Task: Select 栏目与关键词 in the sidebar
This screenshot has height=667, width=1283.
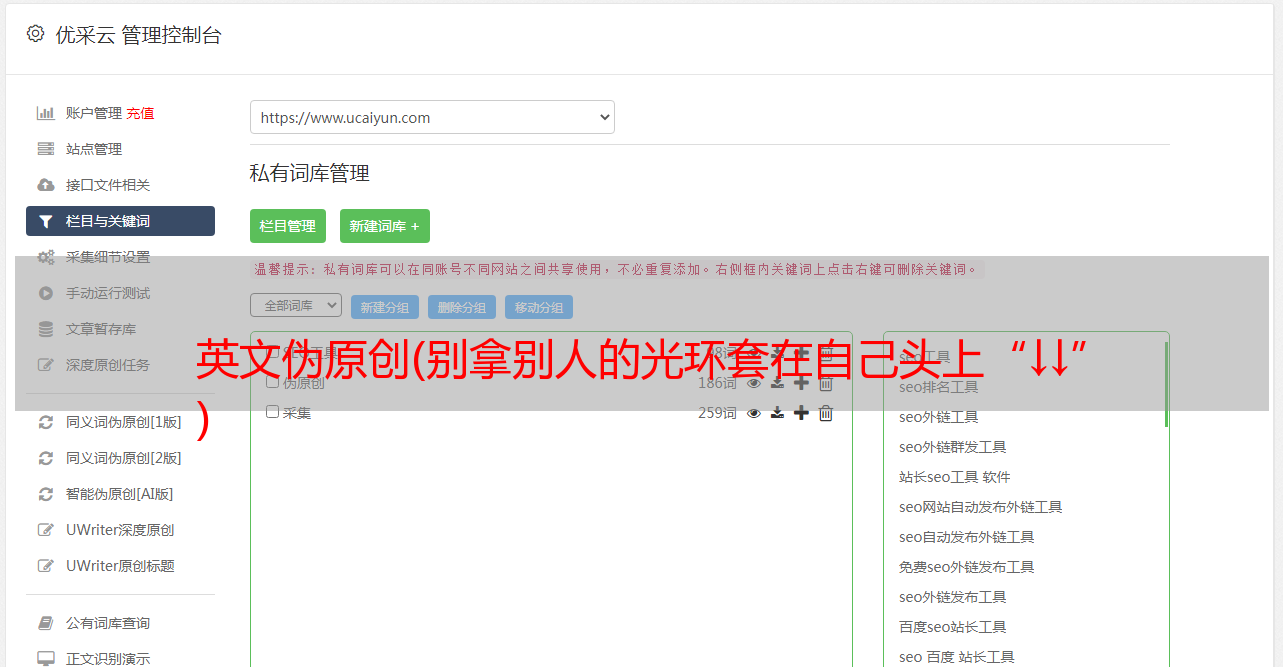Action: 120,221
